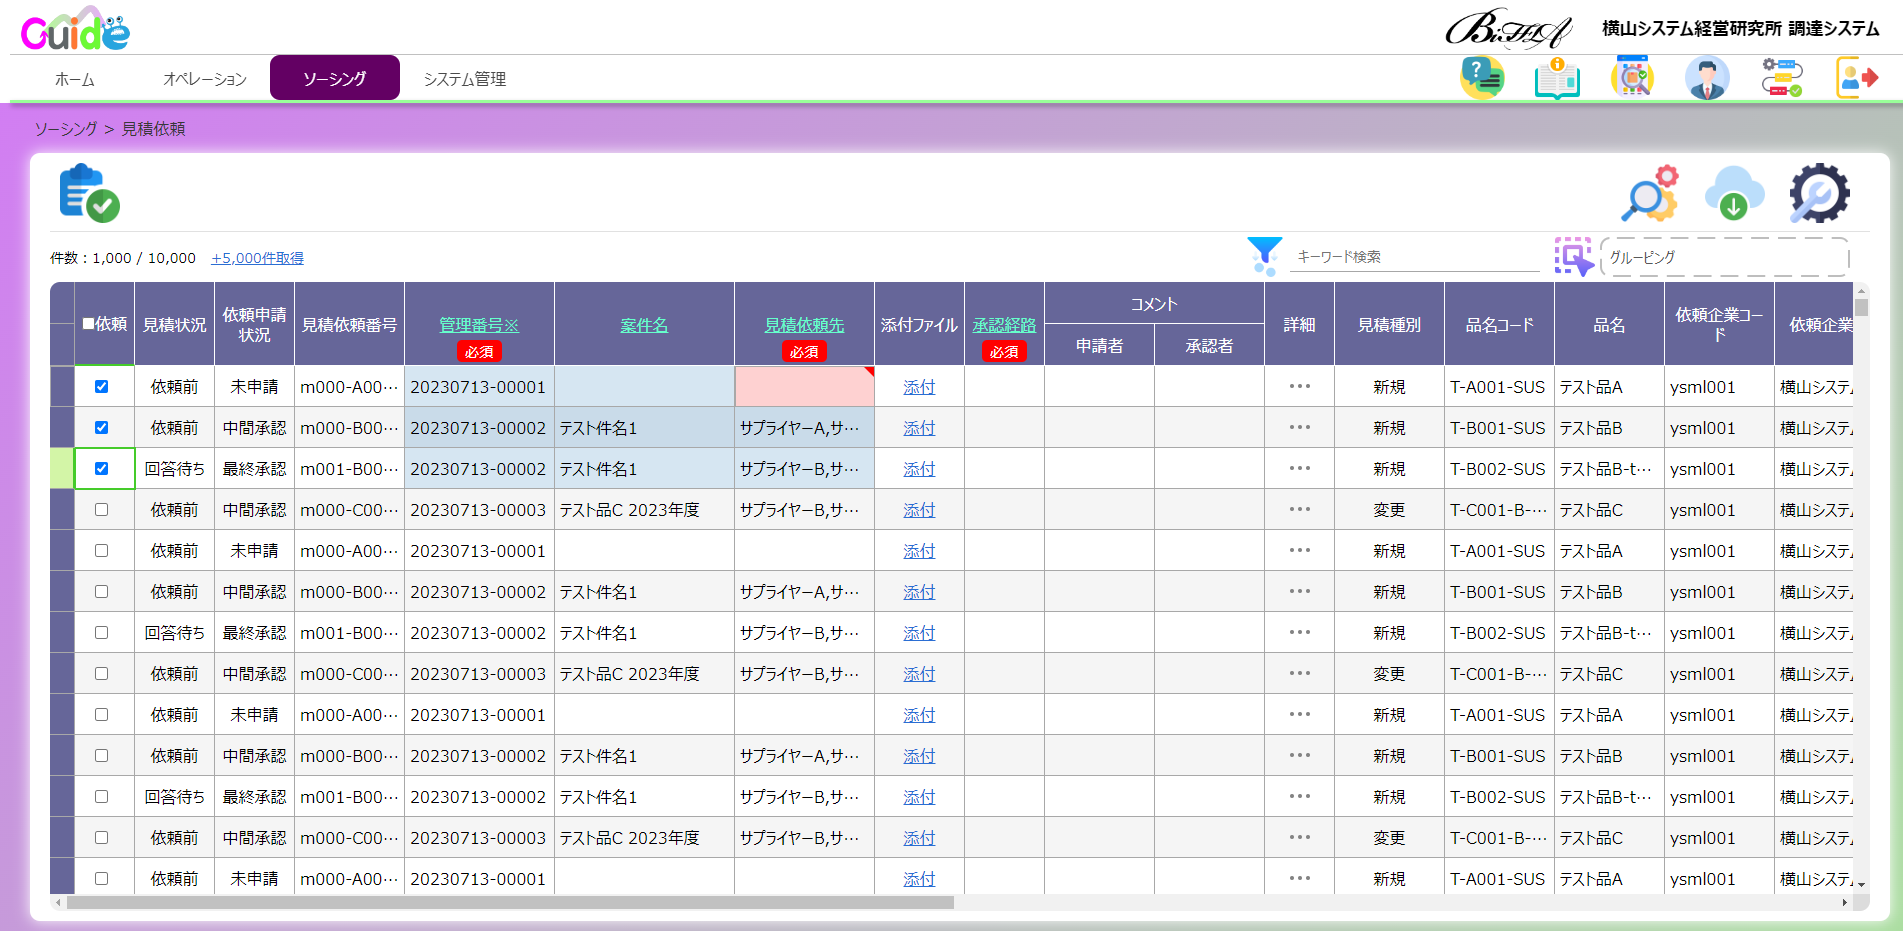Select cell T-B002-SUS in third row
1903x931 pixels.
click(1499, 468)
